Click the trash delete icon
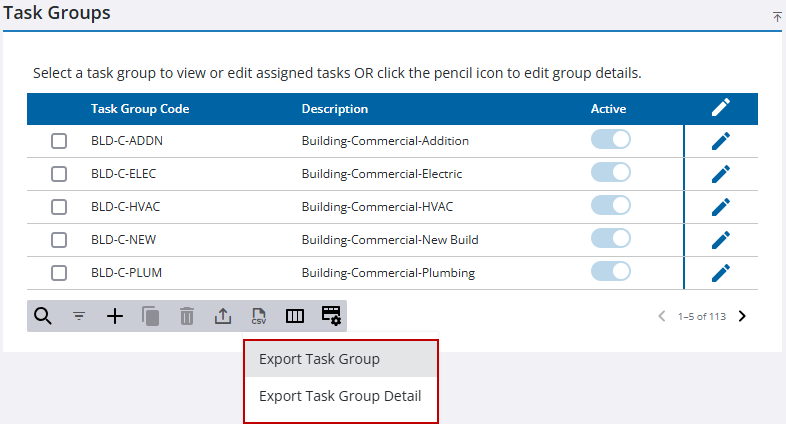Image resolution: width=786 pixels, height=424 pixels. pos(187,316)
